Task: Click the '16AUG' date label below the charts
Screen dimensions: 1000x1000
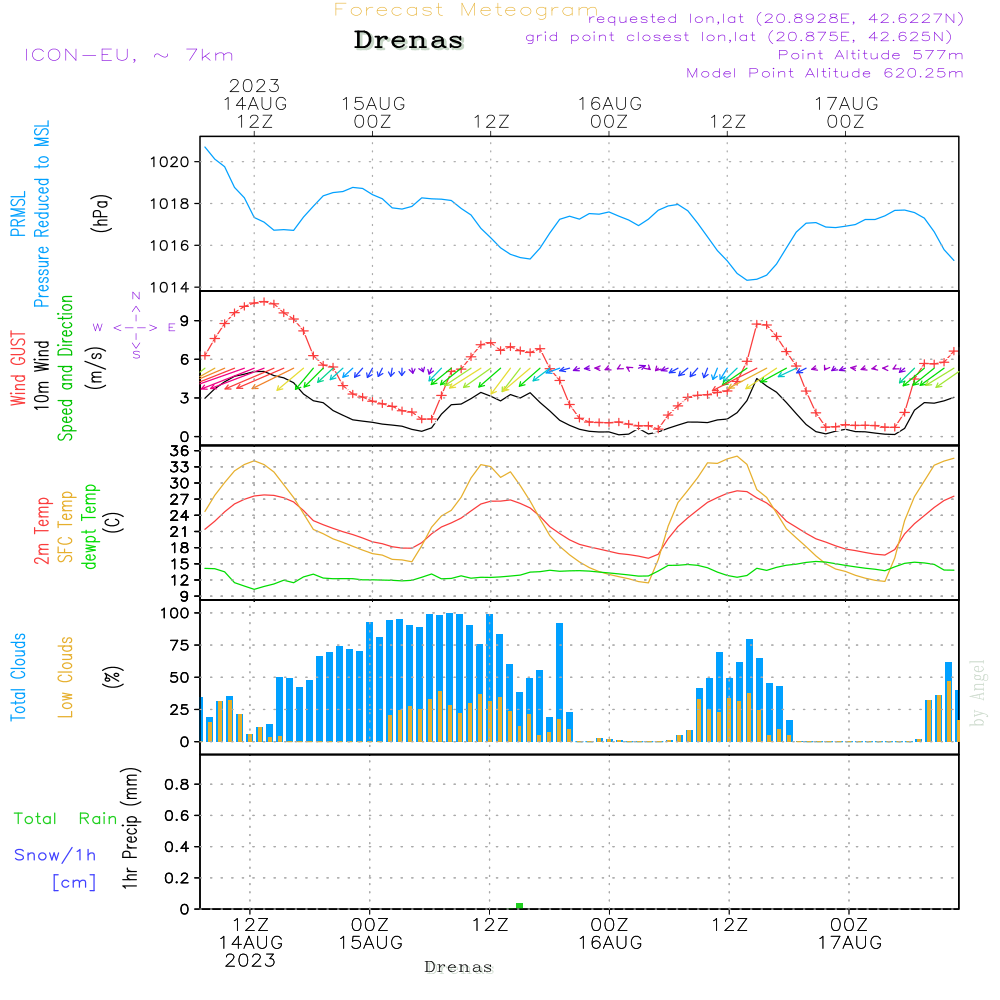Action: click(610, 943)
